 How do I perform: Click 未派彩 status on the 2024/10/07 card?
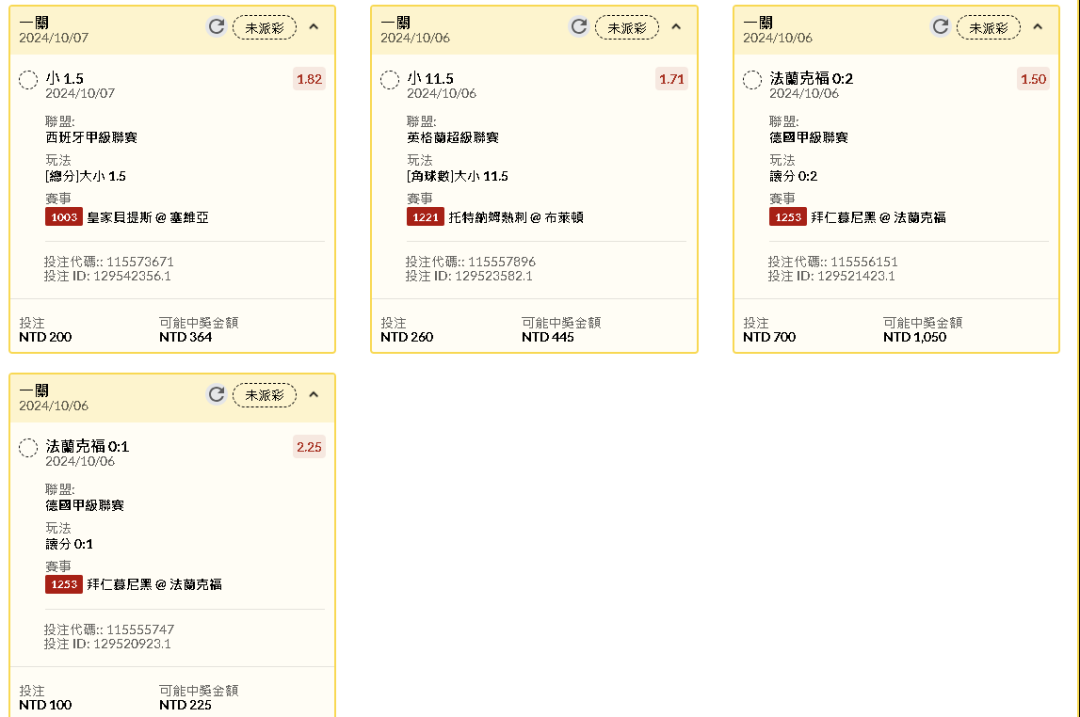pyautogui.click(x=264, y=28)
